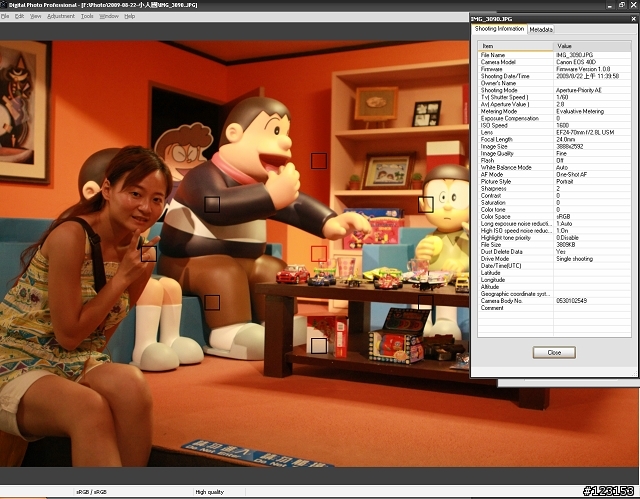640x499 pixels.
Task: Click the Aperture-Priority AE value
Action: coord(579,90)
